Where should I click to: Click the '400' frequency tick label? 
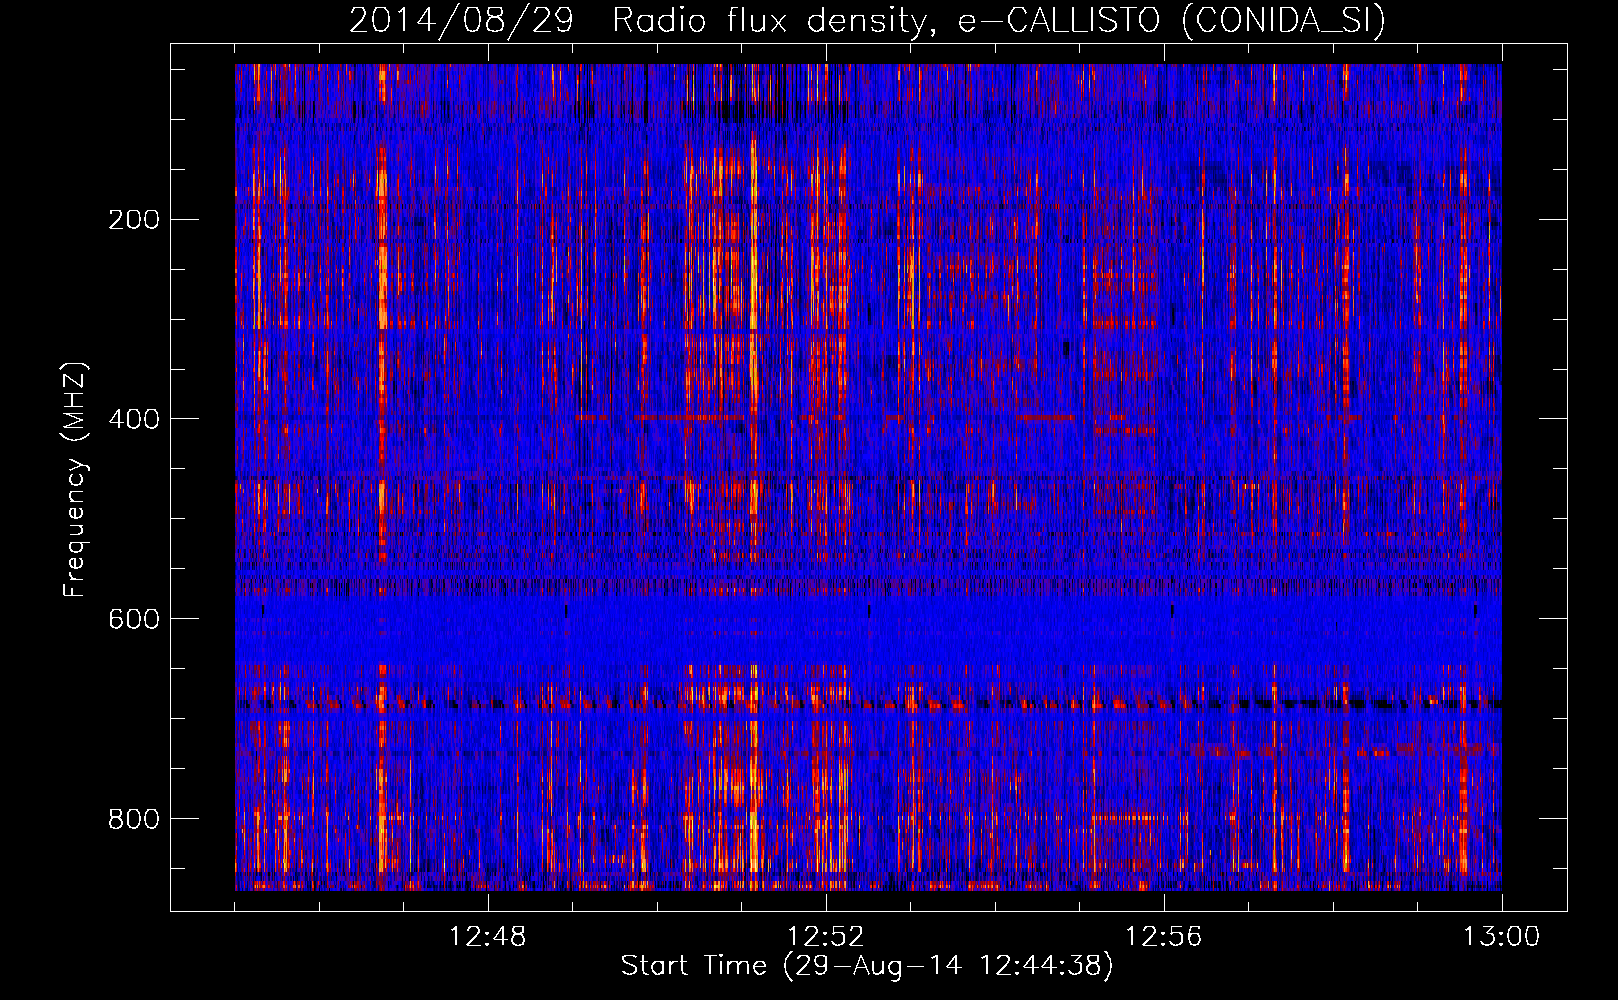tap(134, 419)
